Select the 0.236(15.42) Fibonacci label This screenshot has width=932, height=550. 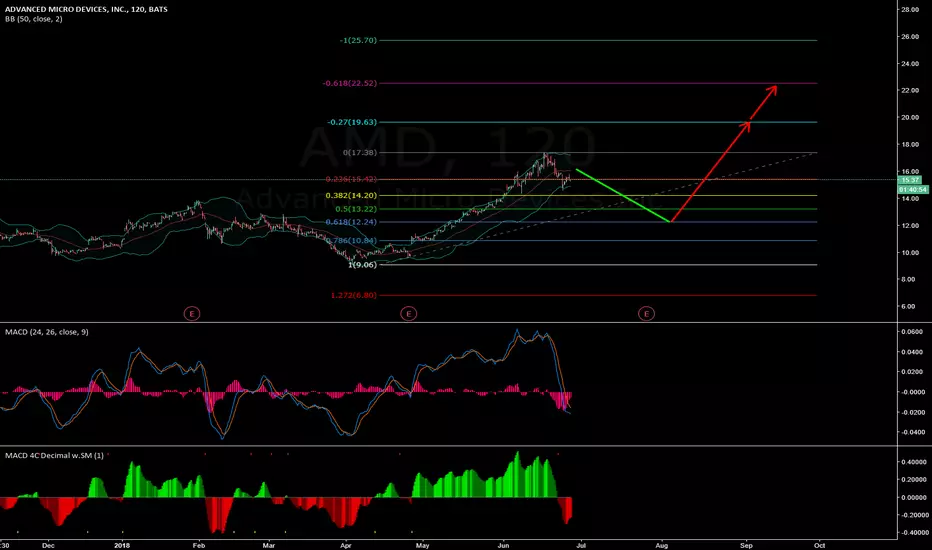351,179
